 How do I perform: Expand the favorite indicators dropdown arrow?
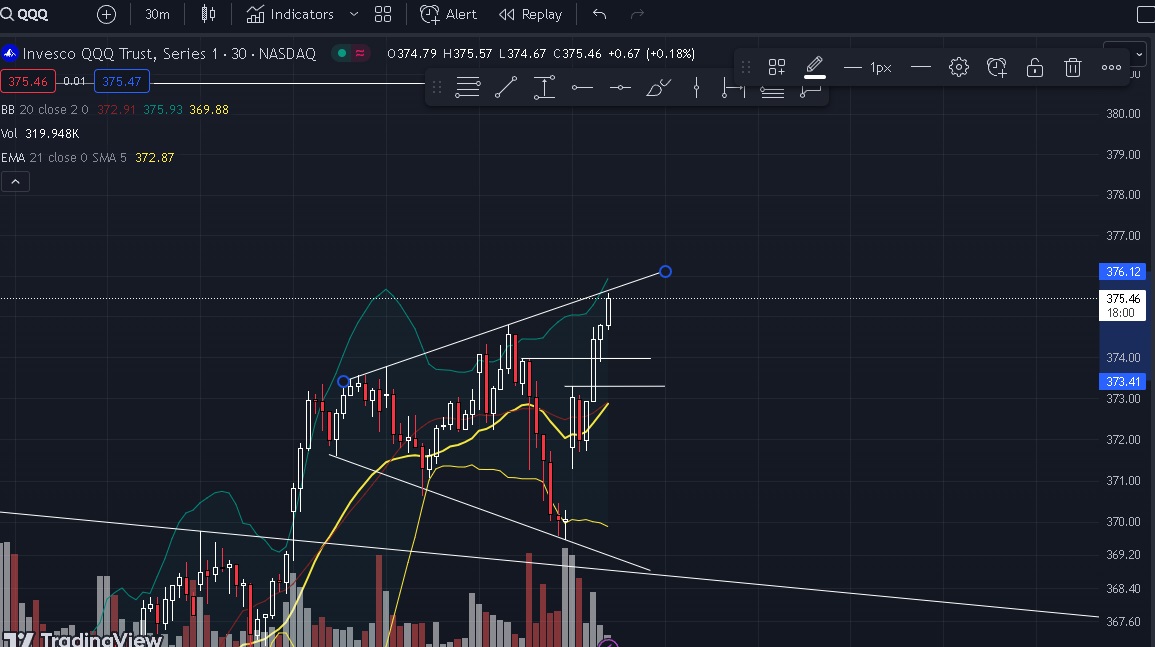(x=354, y=14)
